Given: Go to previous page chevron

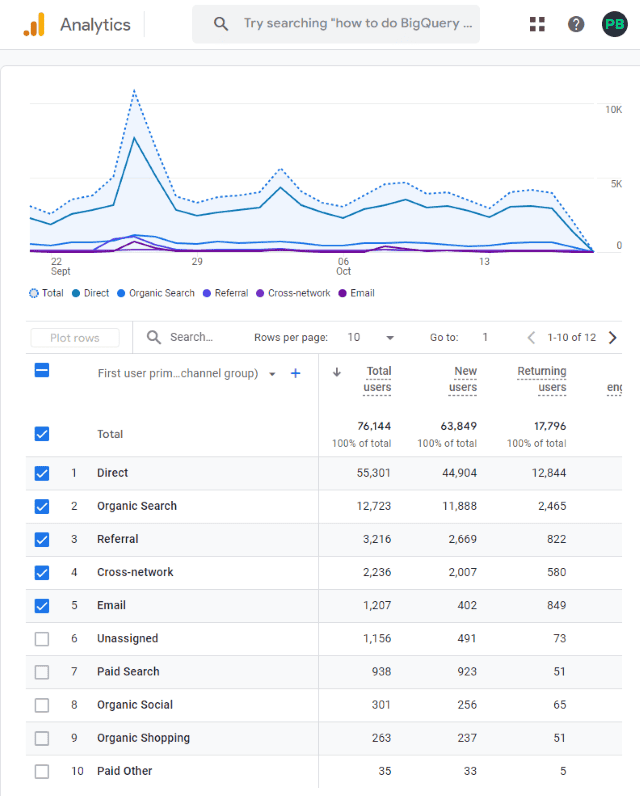Looking at the screenshot, I should [x=531, y=338].
